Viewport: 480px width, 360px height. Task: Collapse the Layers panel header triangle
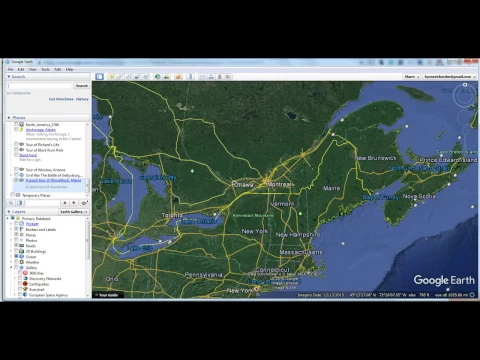[x=9, y=212]
